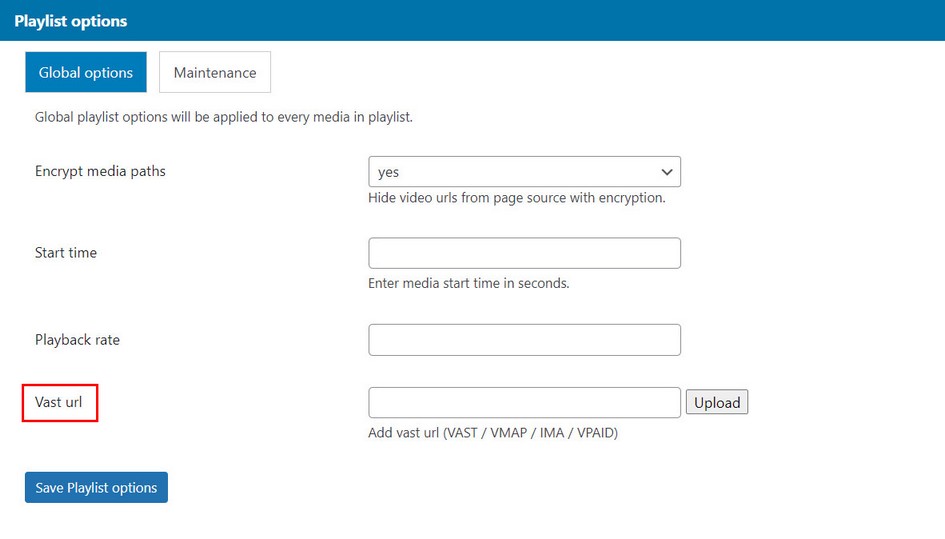The height and width of the screenshot is (539, 945).
Task: Open the Encrypt media paths dropdown
Action: [523, 171]
